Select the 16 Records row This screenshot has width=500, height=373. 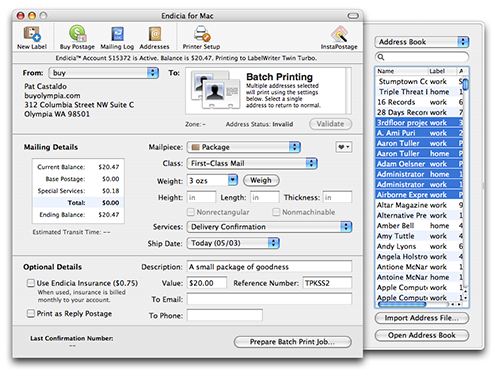419,102
